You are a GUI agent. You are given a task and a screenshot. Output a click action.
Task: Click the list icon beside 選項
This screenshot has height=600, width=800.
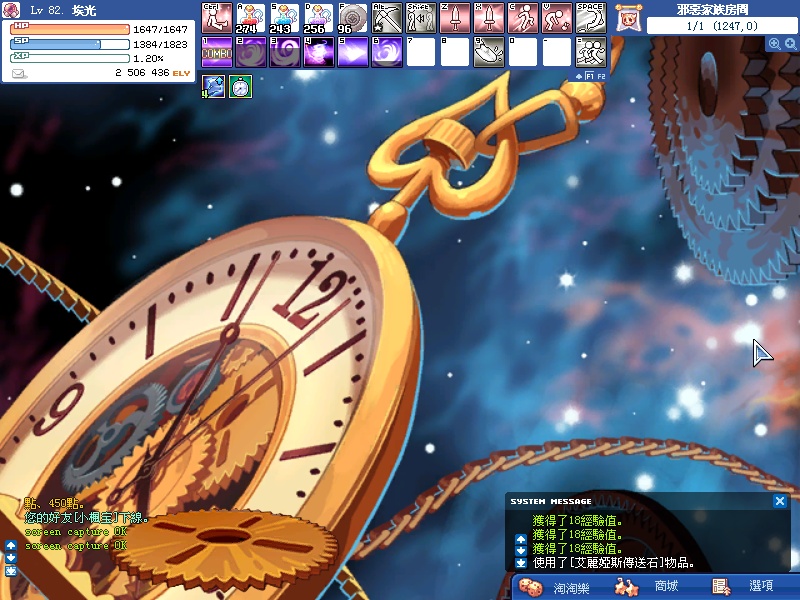720,587
